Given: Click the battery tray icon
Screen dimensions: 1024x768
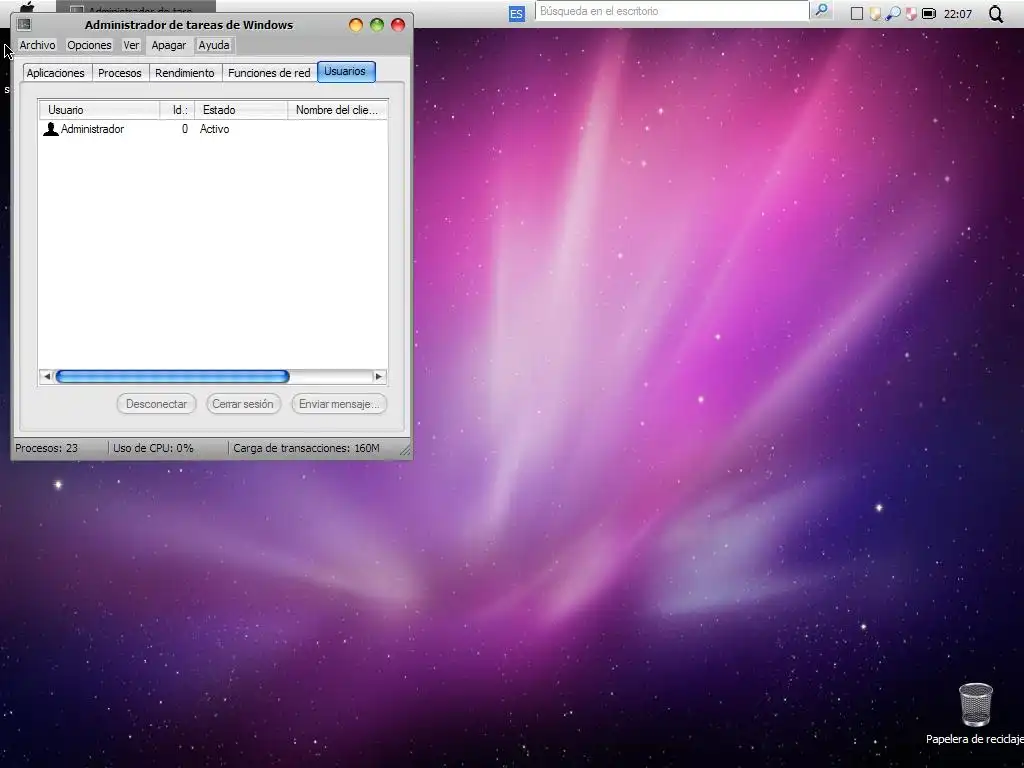Looking at the screenshot, I should click(929, 14).
